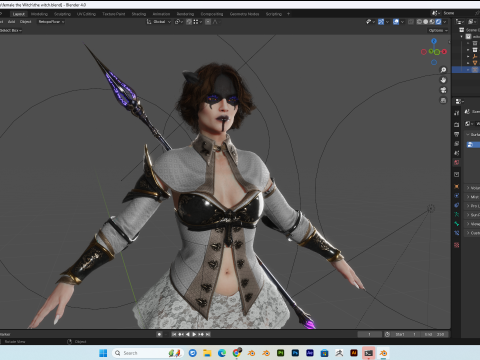
Task: Click the taskbar Search box
Action: tap(148, 353)
